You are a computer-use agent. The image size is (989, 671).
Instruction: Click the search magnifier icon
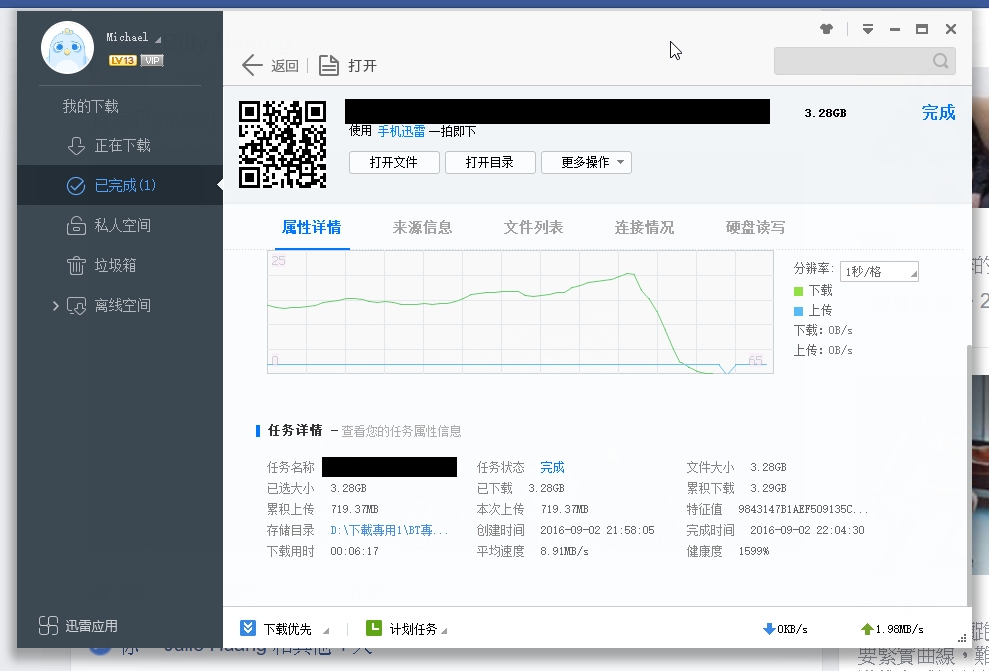(x=940, y=61)
